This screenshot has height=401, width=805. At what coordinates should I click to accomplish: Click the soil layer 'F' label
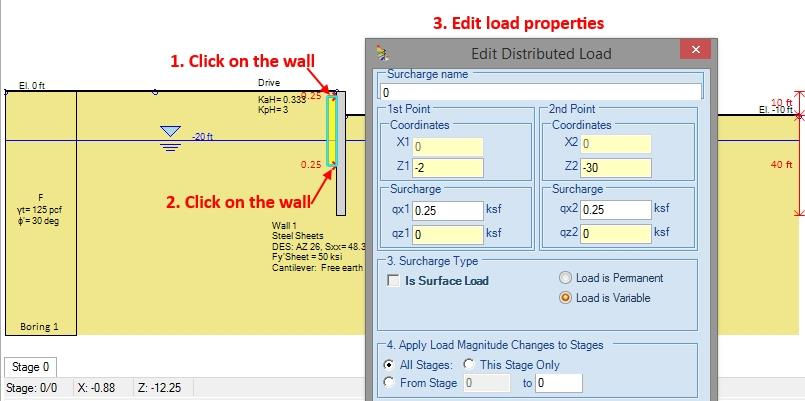coord(41,197)
